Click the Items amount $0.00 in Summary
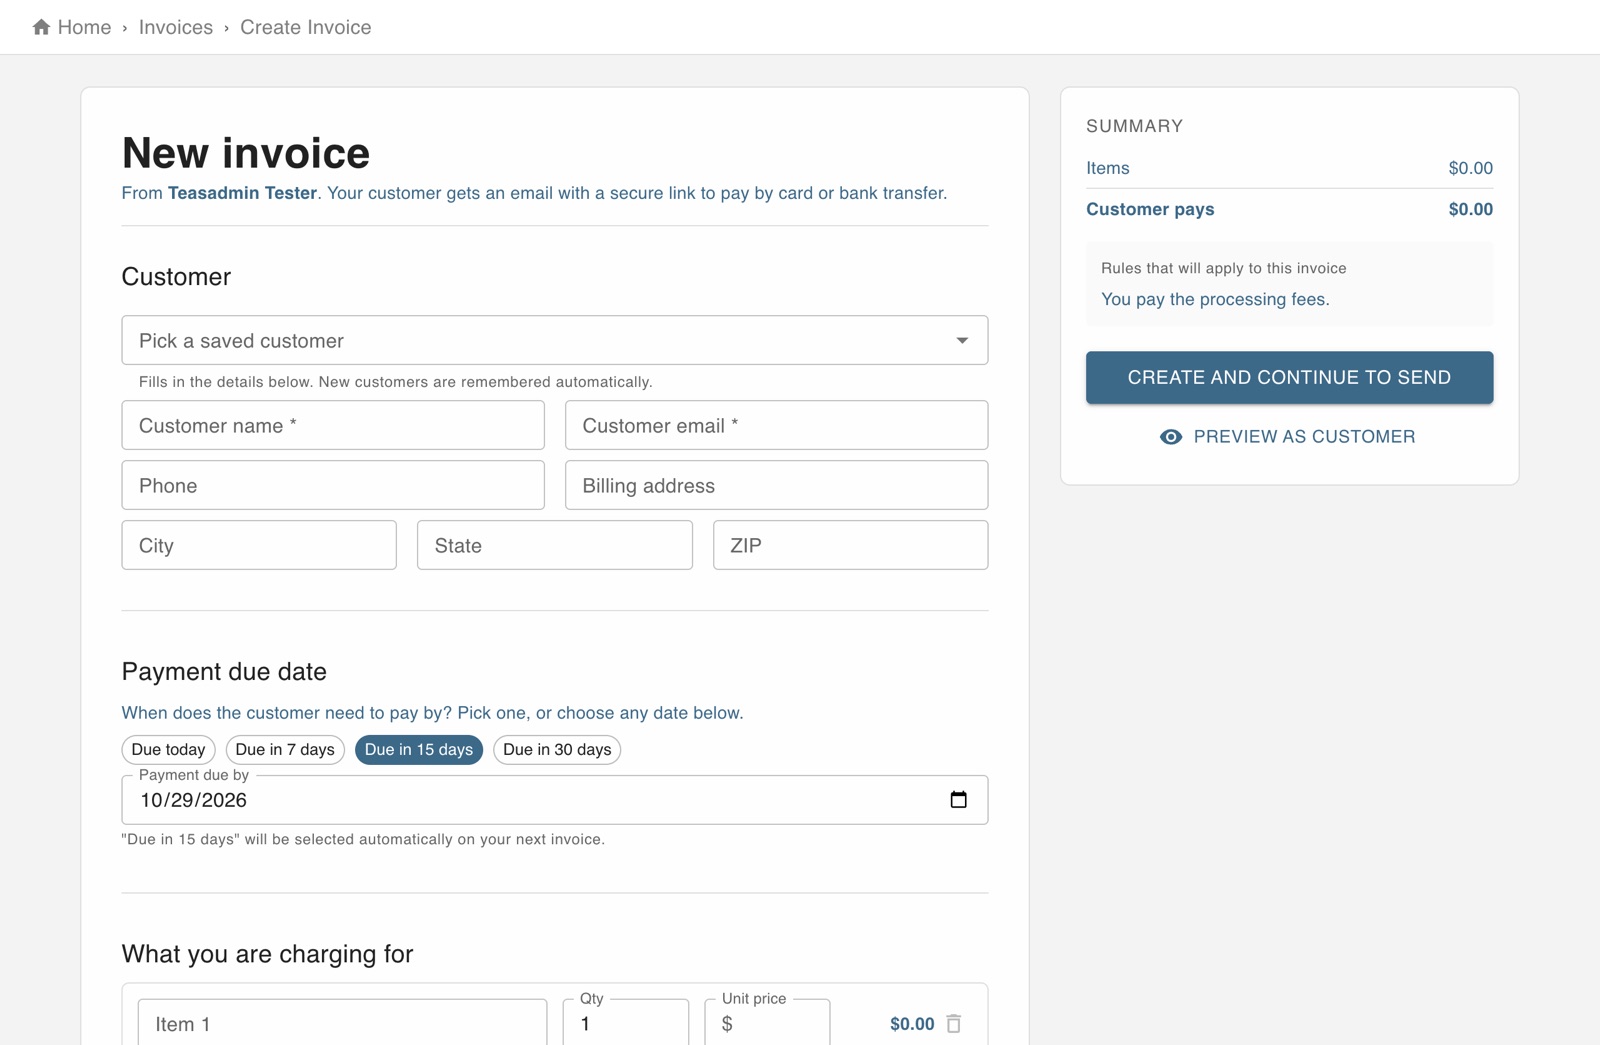 pos(1470,168)
